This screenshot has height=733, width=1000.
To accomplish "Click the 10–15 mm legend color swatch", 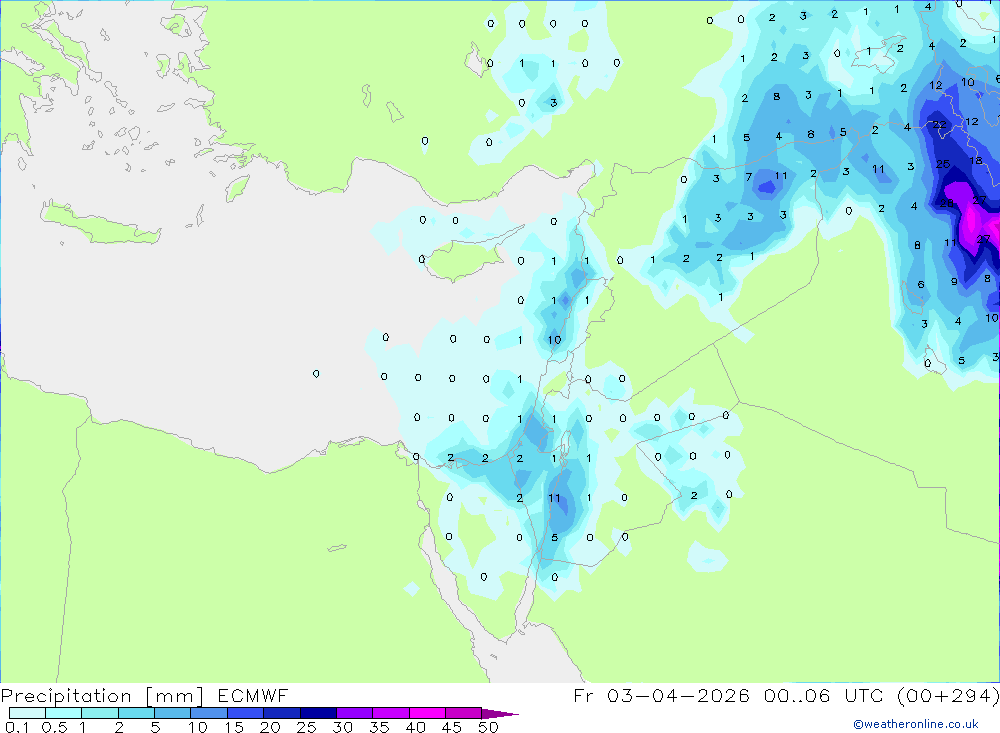I will tap(209, 713).
